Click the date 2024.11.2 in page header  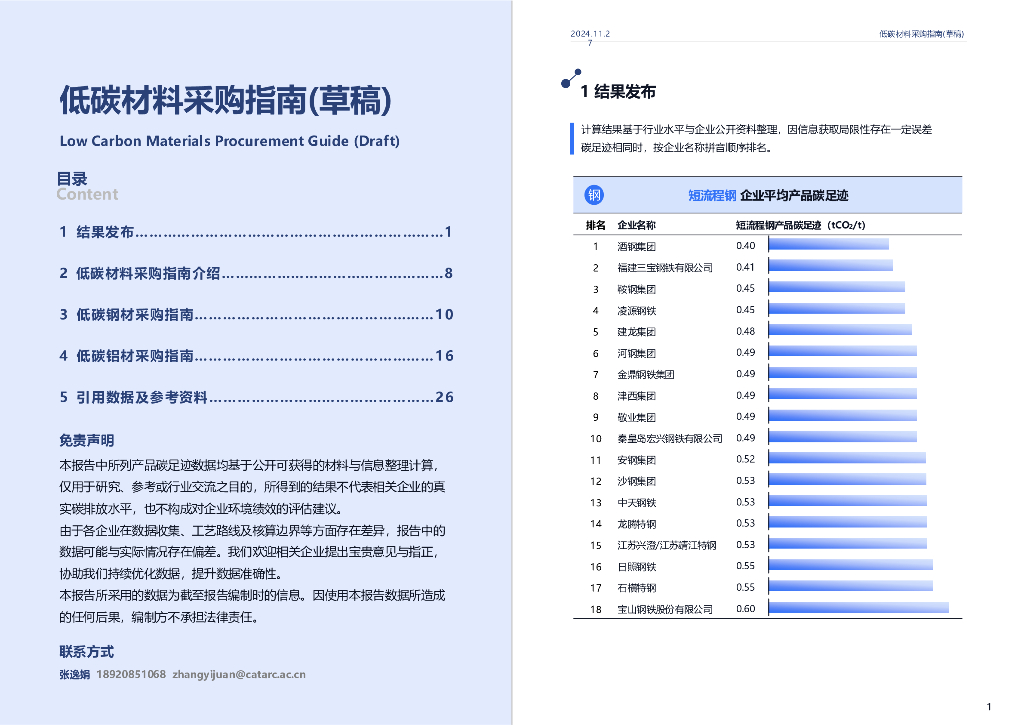(590, 34)
